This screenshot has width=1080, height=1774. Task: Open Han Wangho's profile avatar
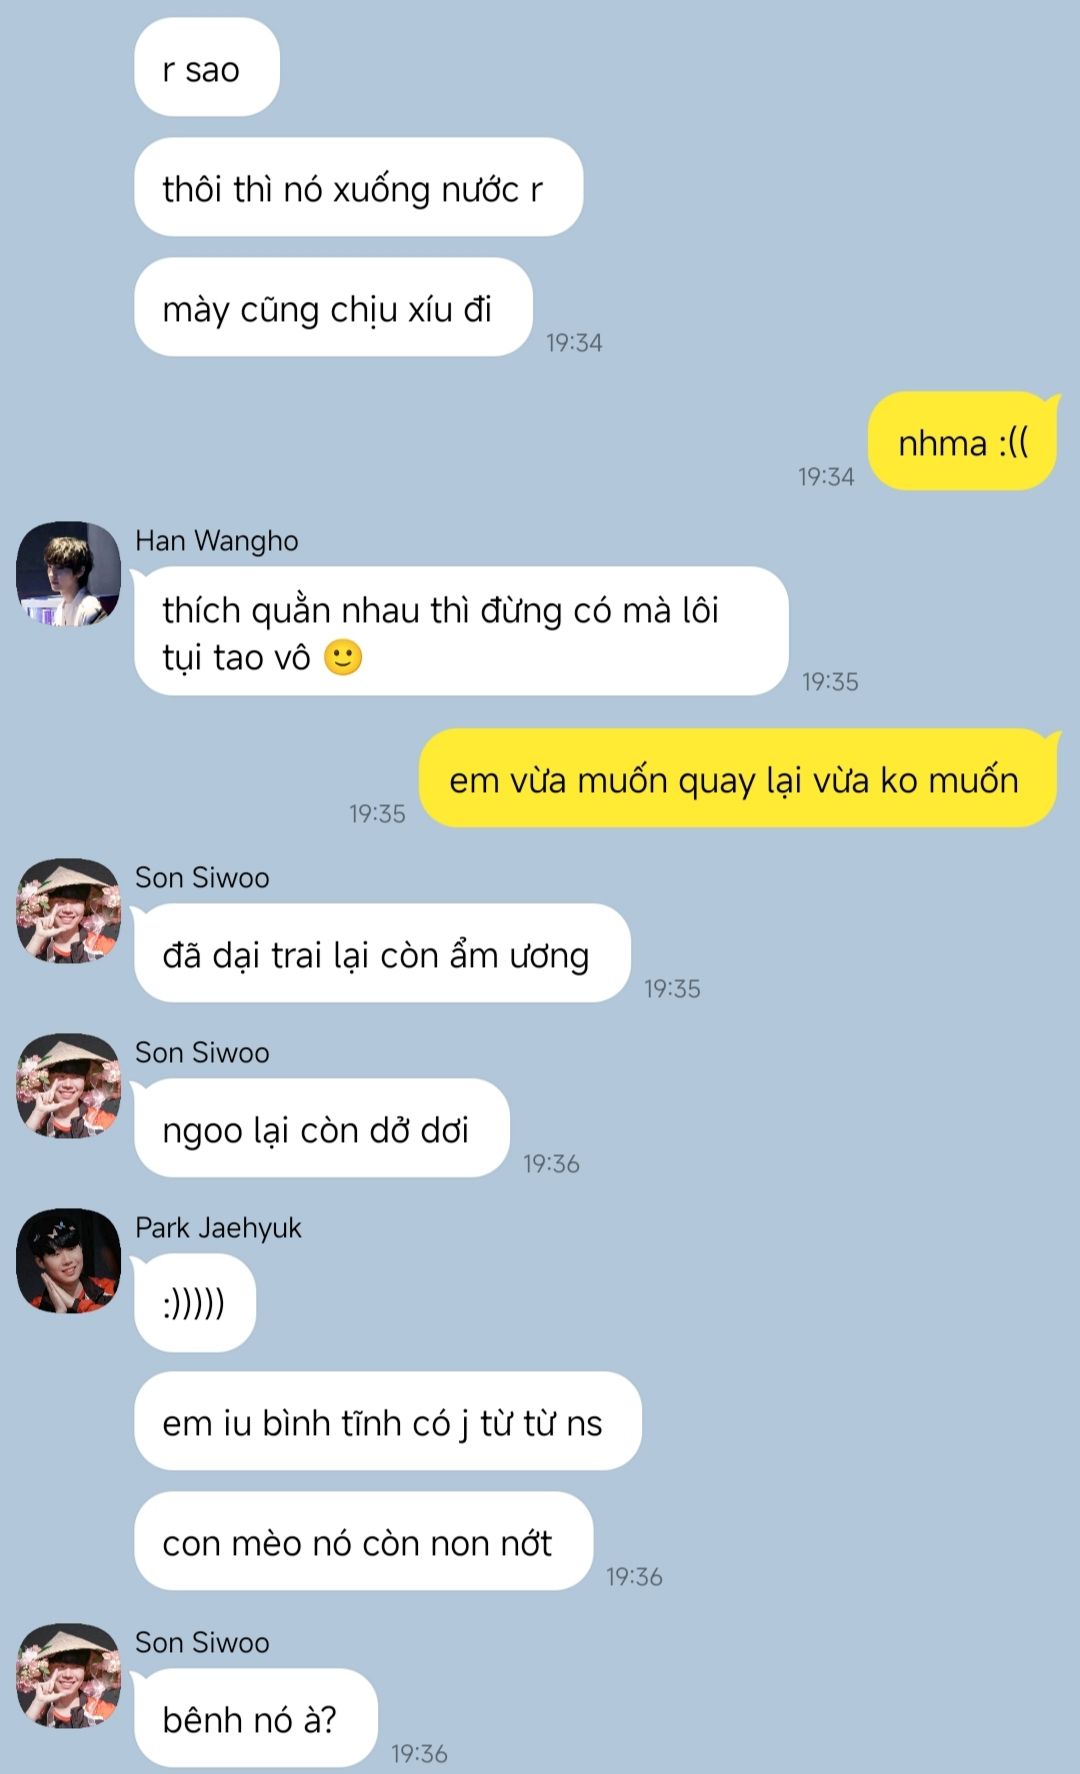68,573
